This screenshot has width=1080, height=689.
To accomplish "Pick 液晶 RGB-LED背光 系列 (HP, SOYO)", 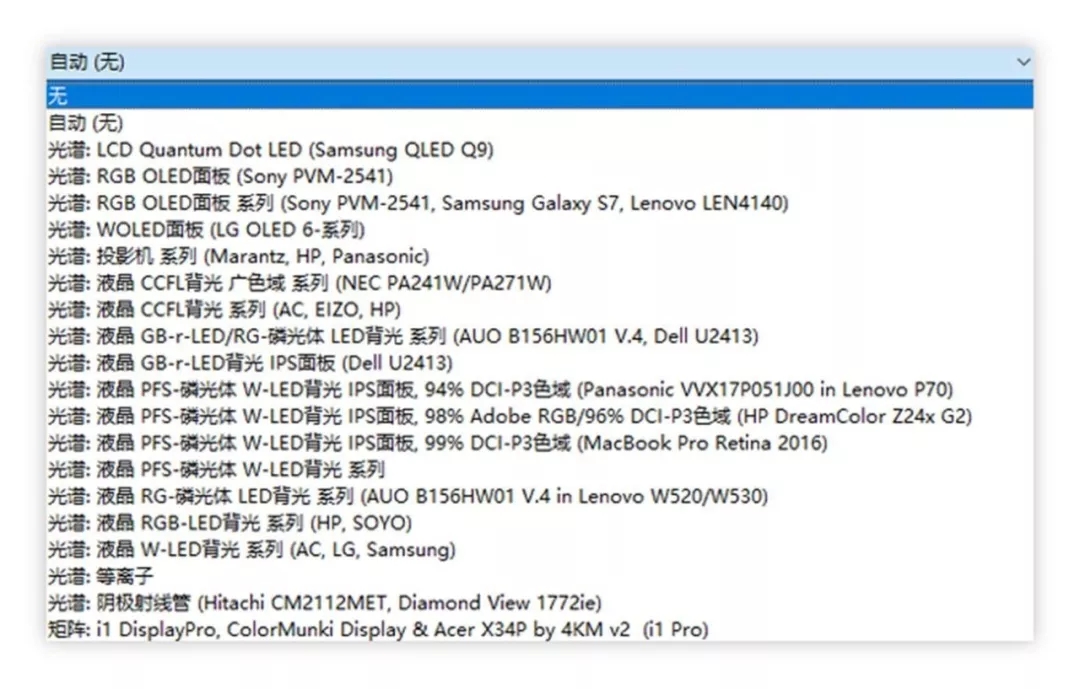I will coord(230,523).
